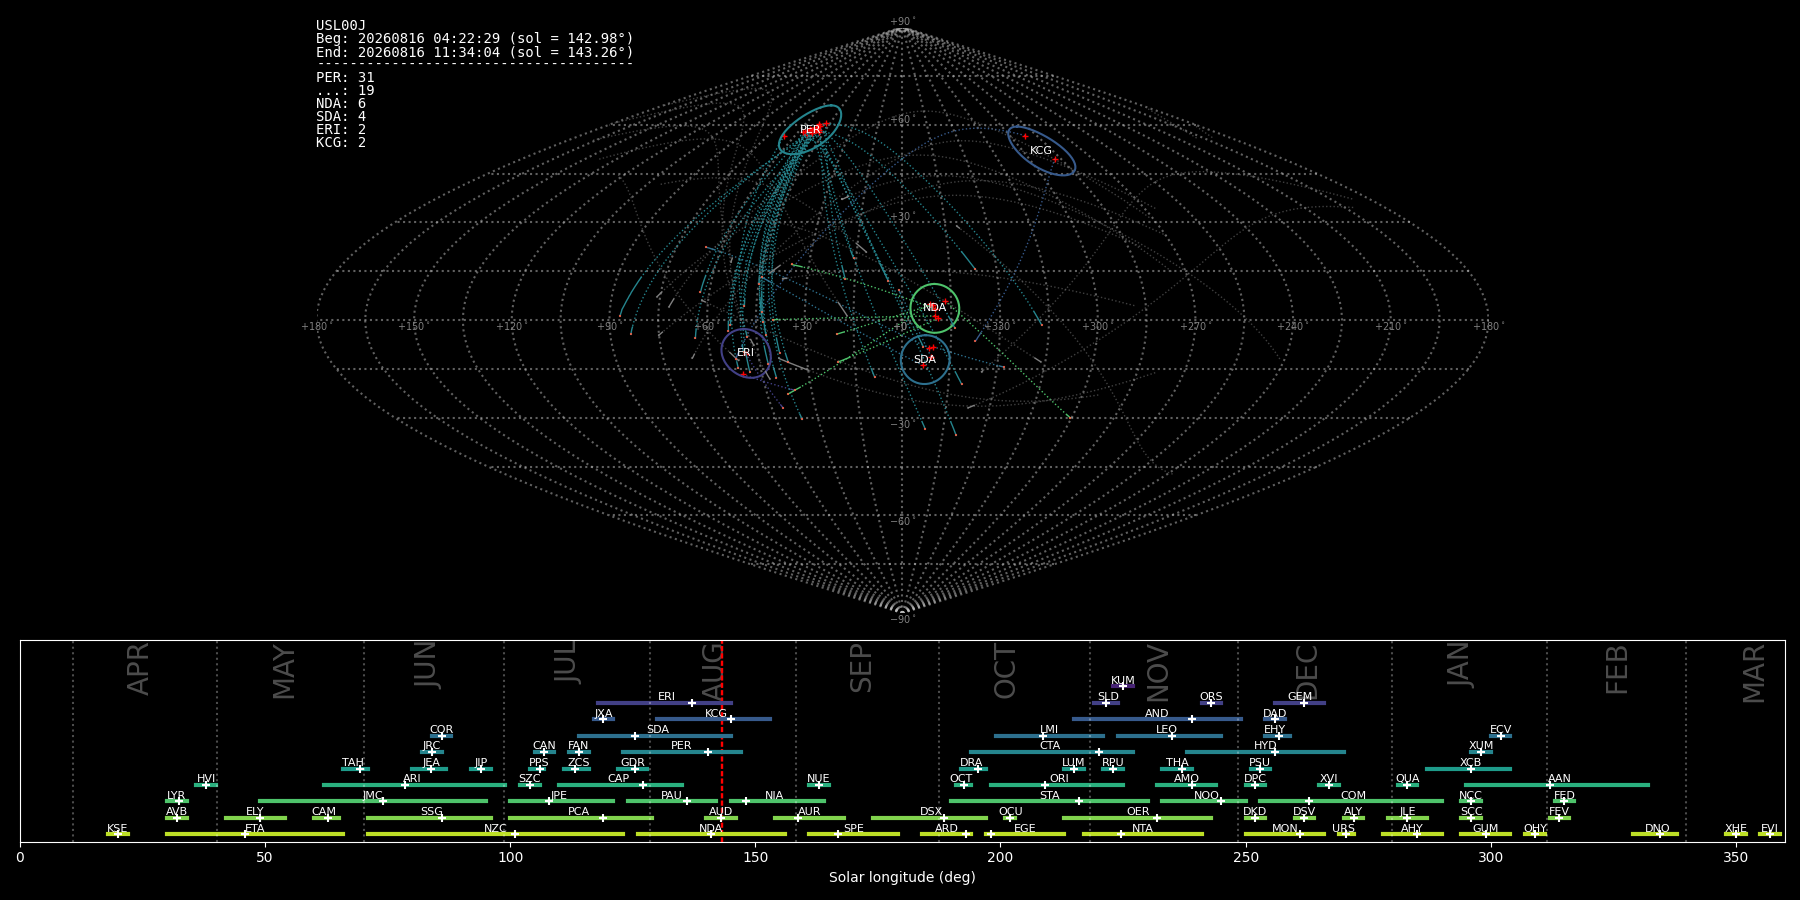This screenshot has width=1800, height=900.
Task: Click the QUA shower label in the timeline
Action: coord(1407,779)
